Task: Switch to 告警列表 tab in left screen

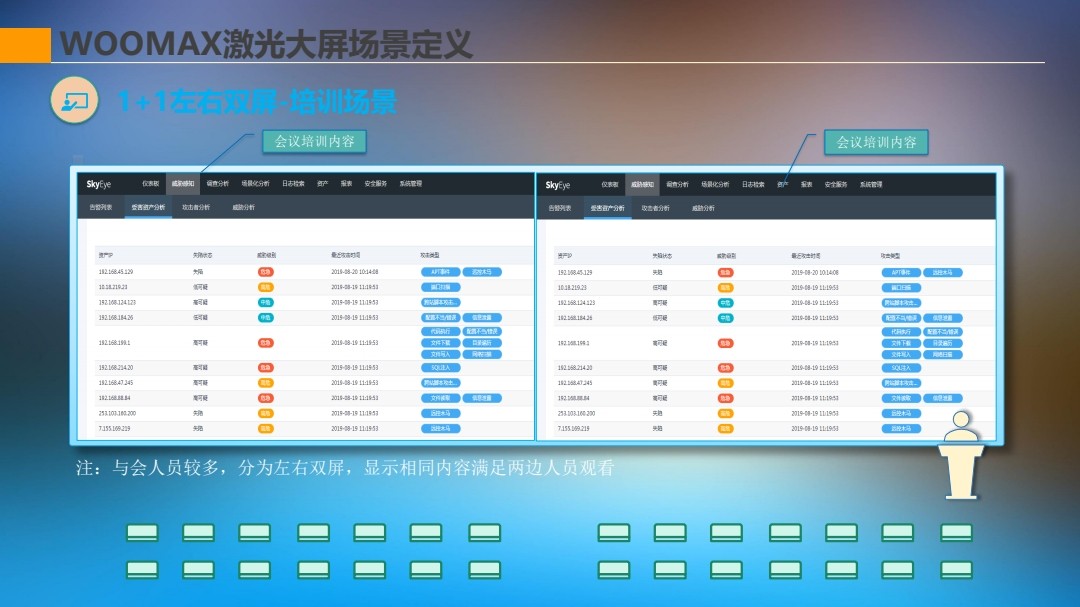Action: point(101,207)
